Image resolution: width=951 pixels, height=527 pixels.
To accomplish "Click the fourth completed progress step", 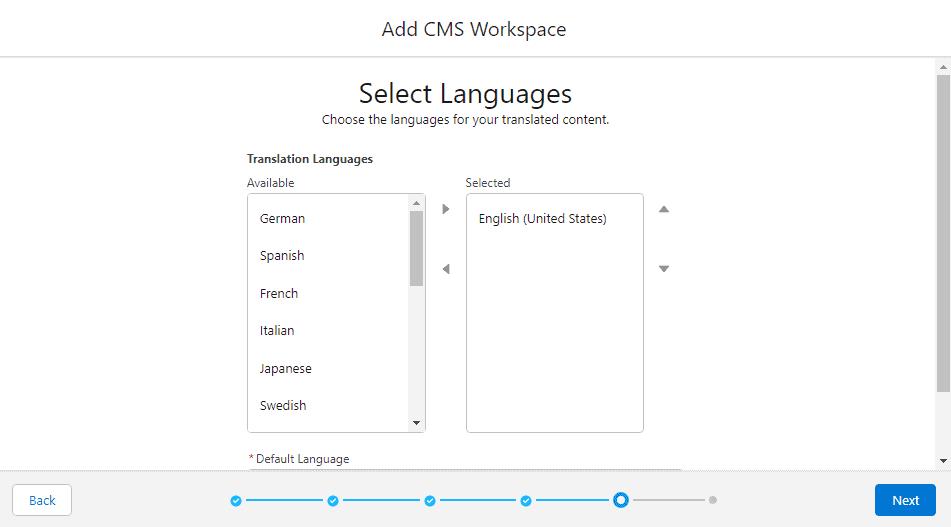I will [x=526, y=500].
